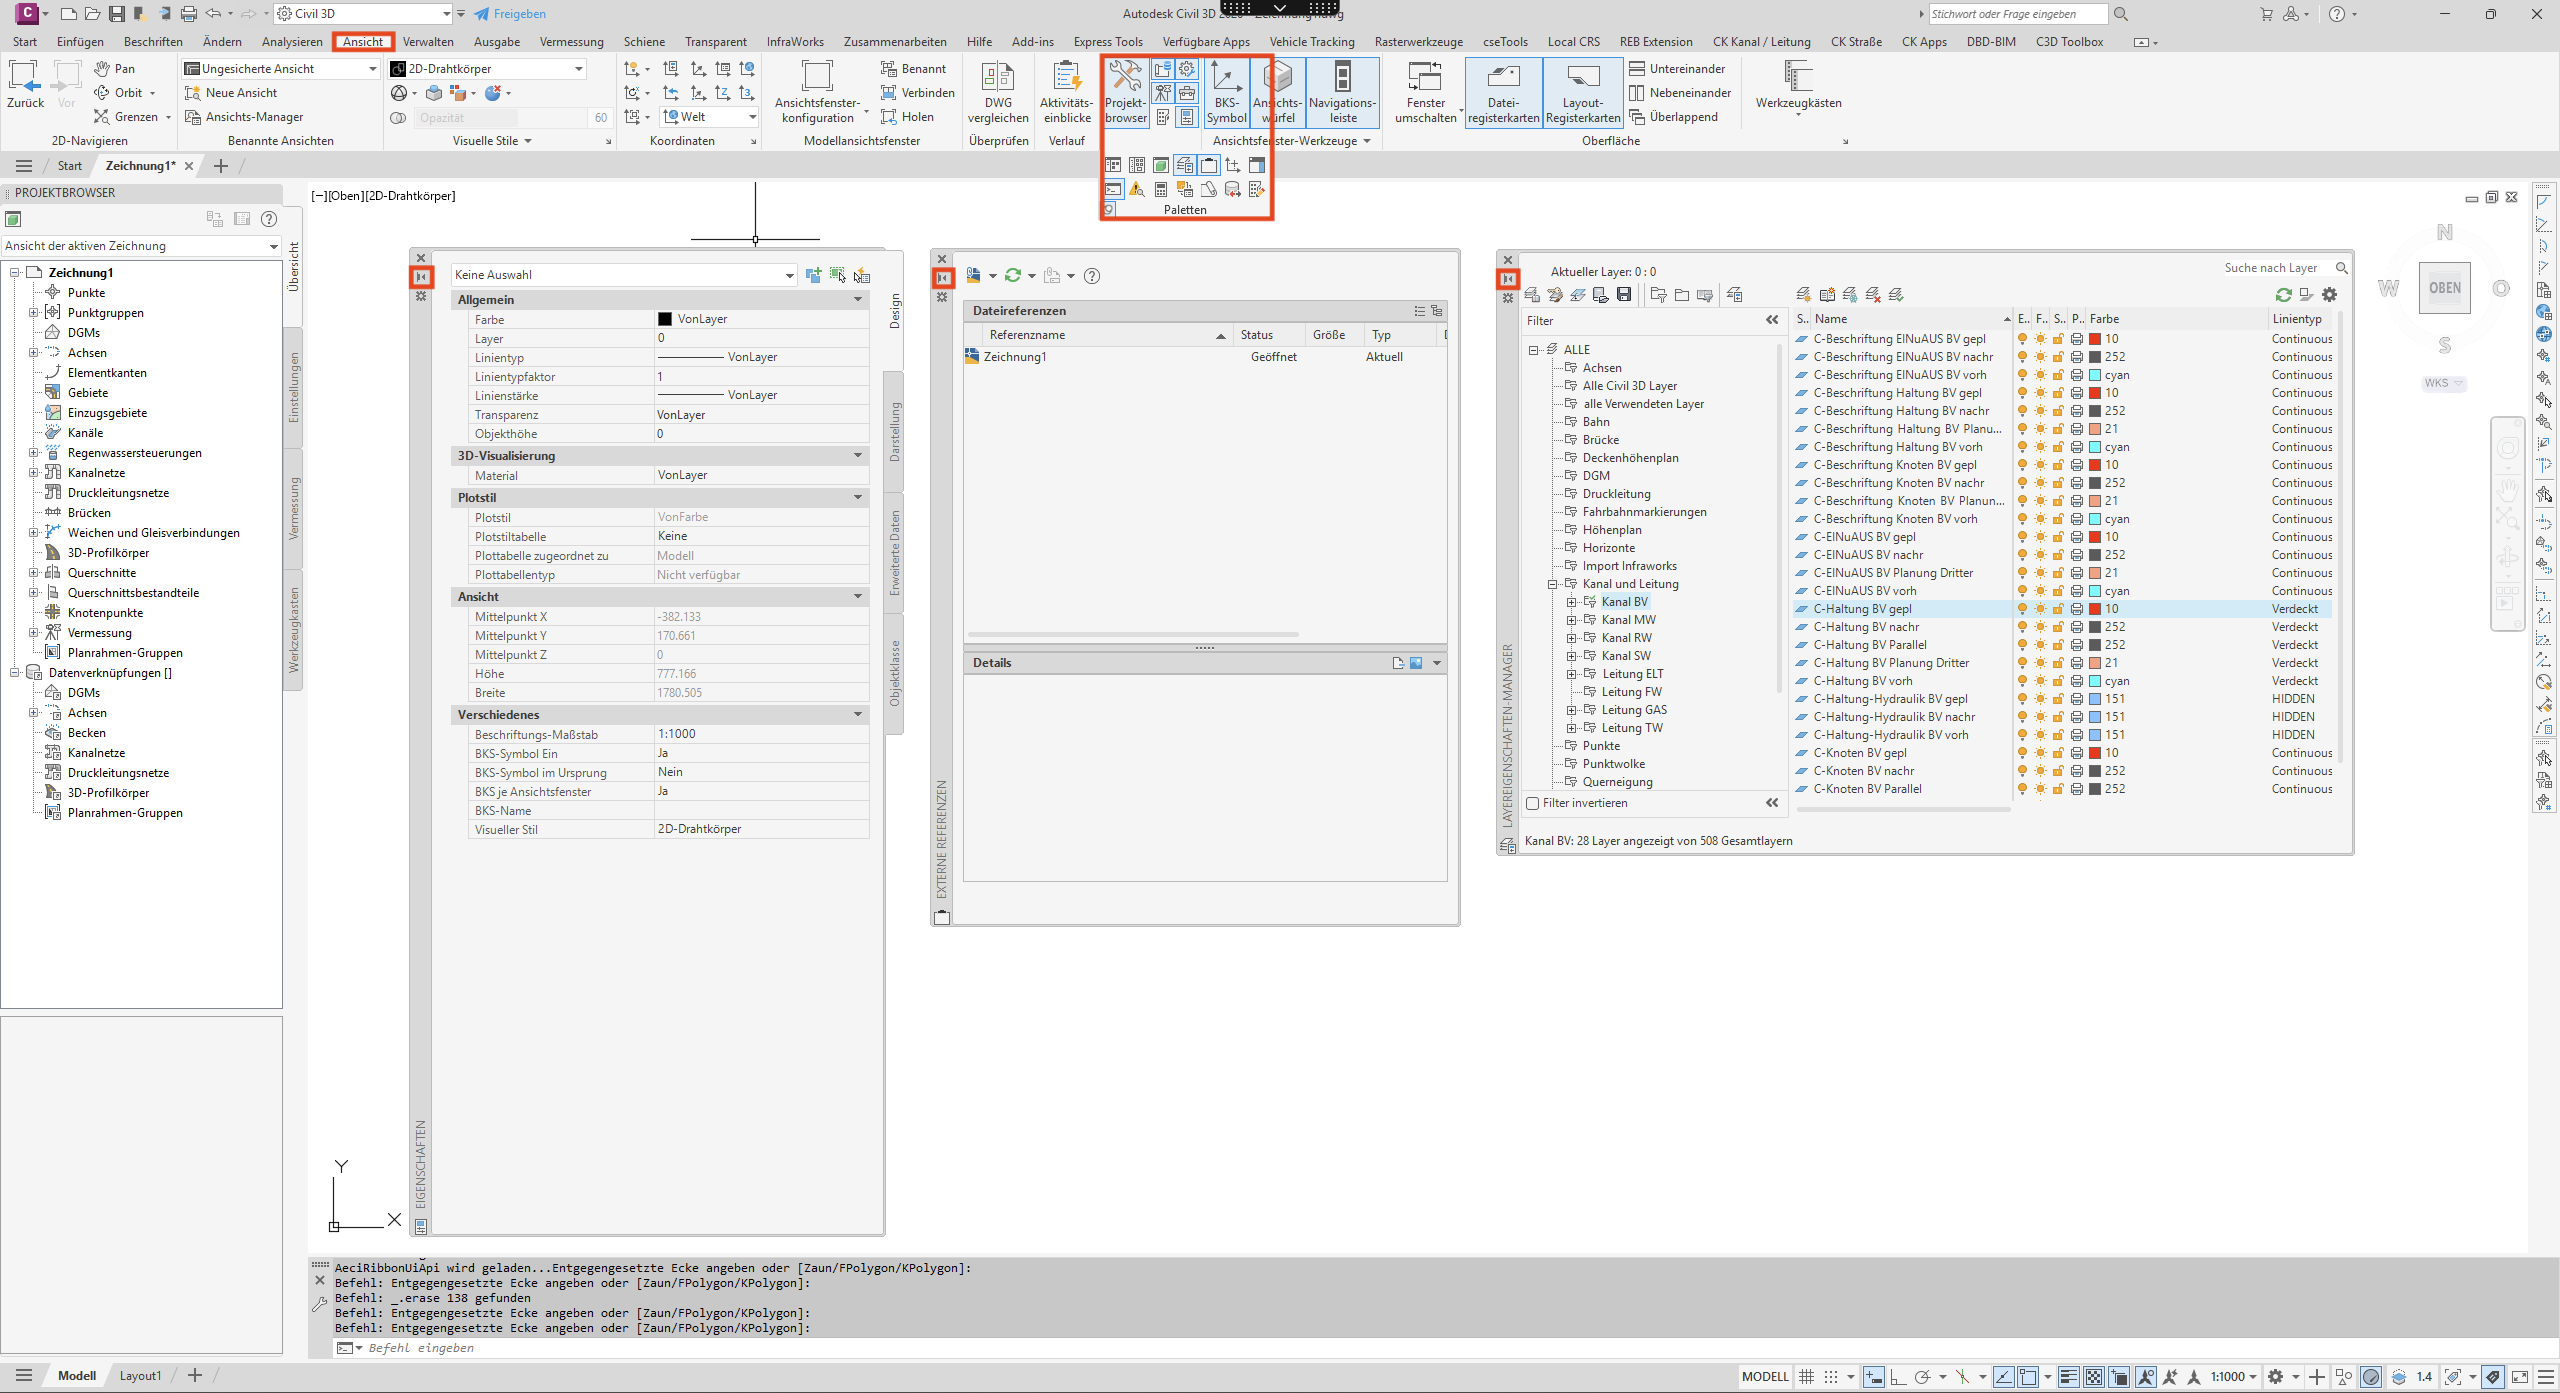Collapse the Allgemein properties section
Viewport: 2560px width, 1393px height.
tap(857, 300)
